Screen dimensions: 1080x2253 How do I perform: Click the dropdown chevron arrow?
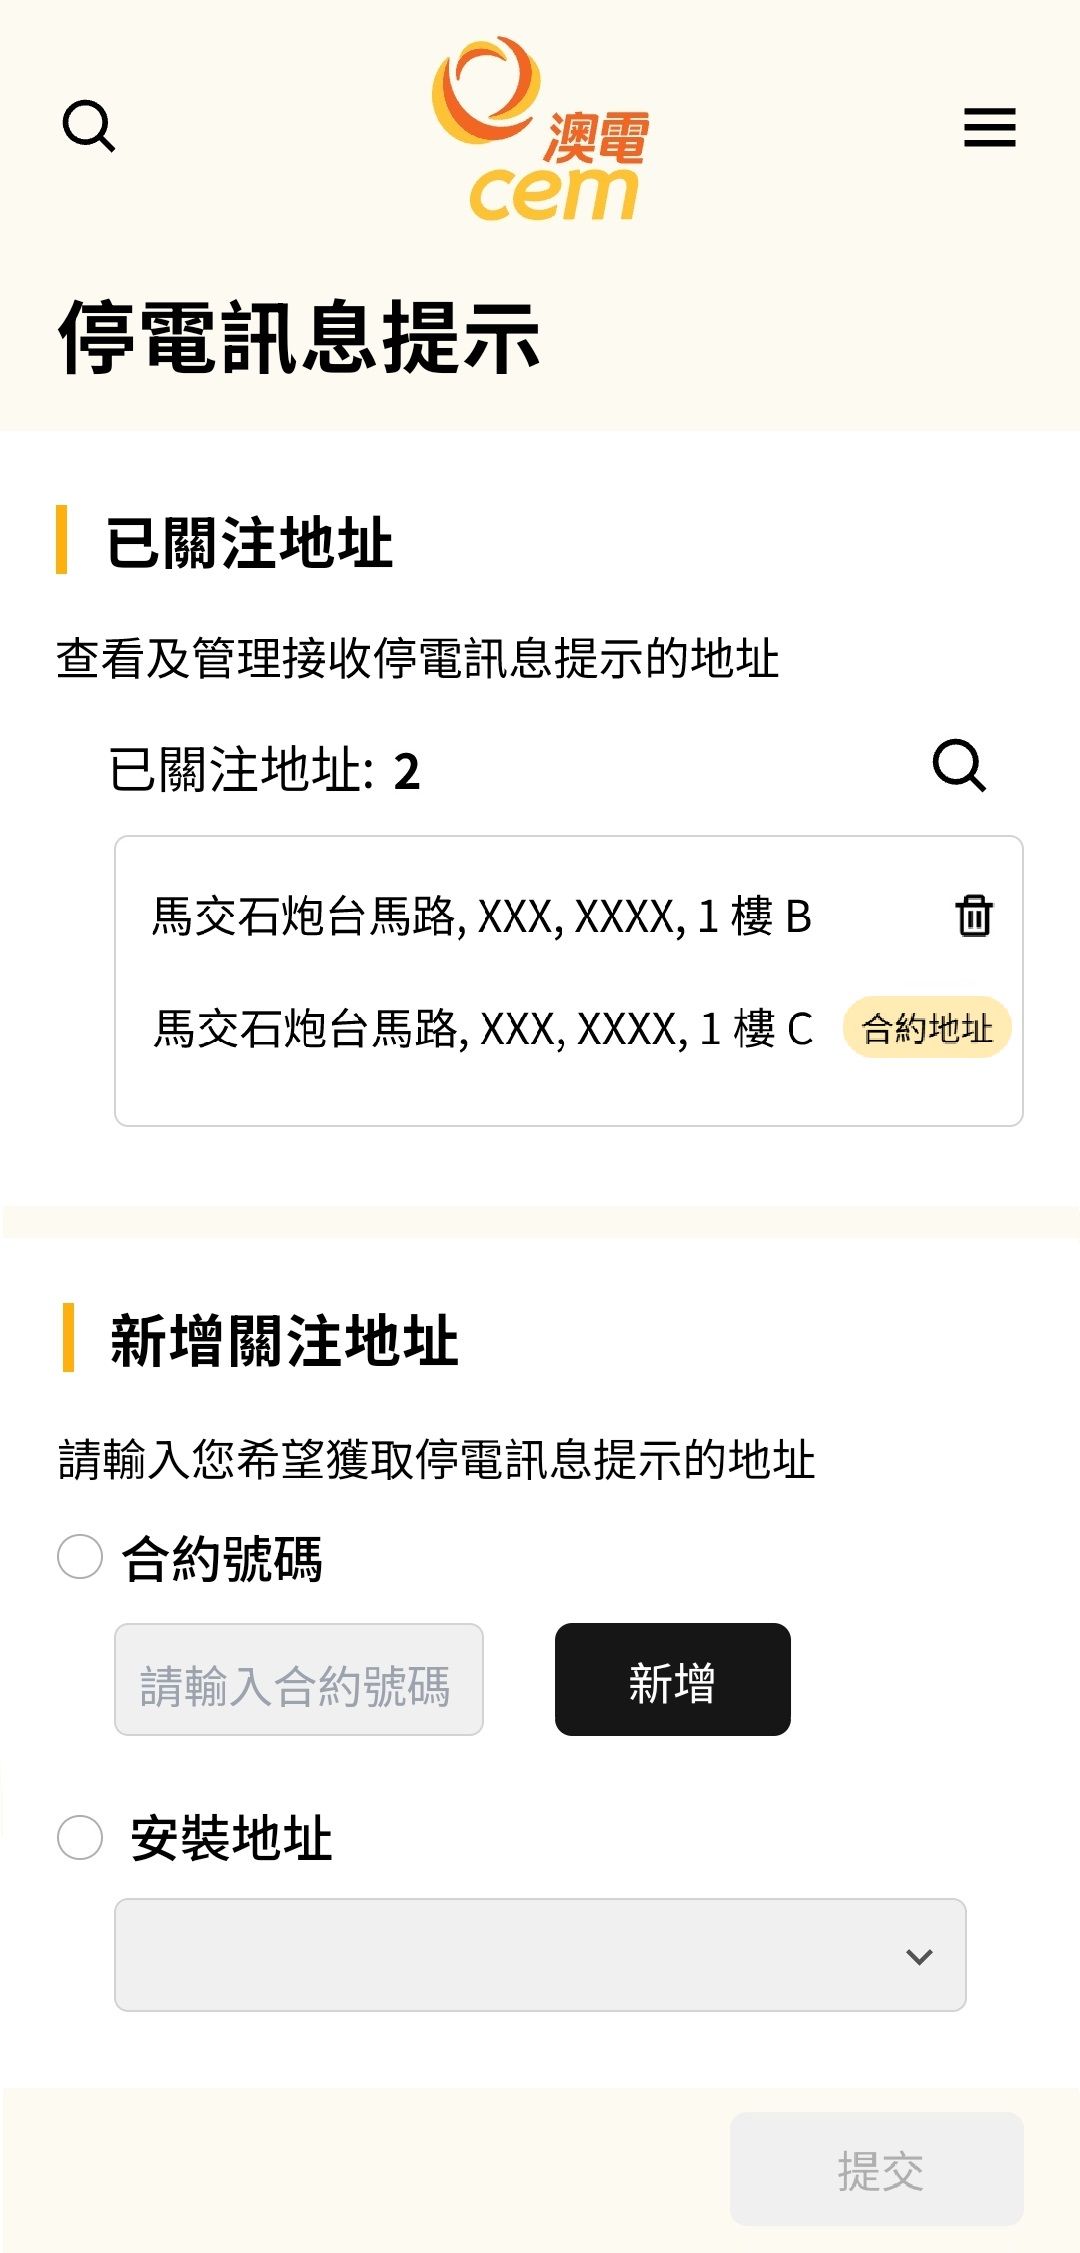(x=919, y=1957)
